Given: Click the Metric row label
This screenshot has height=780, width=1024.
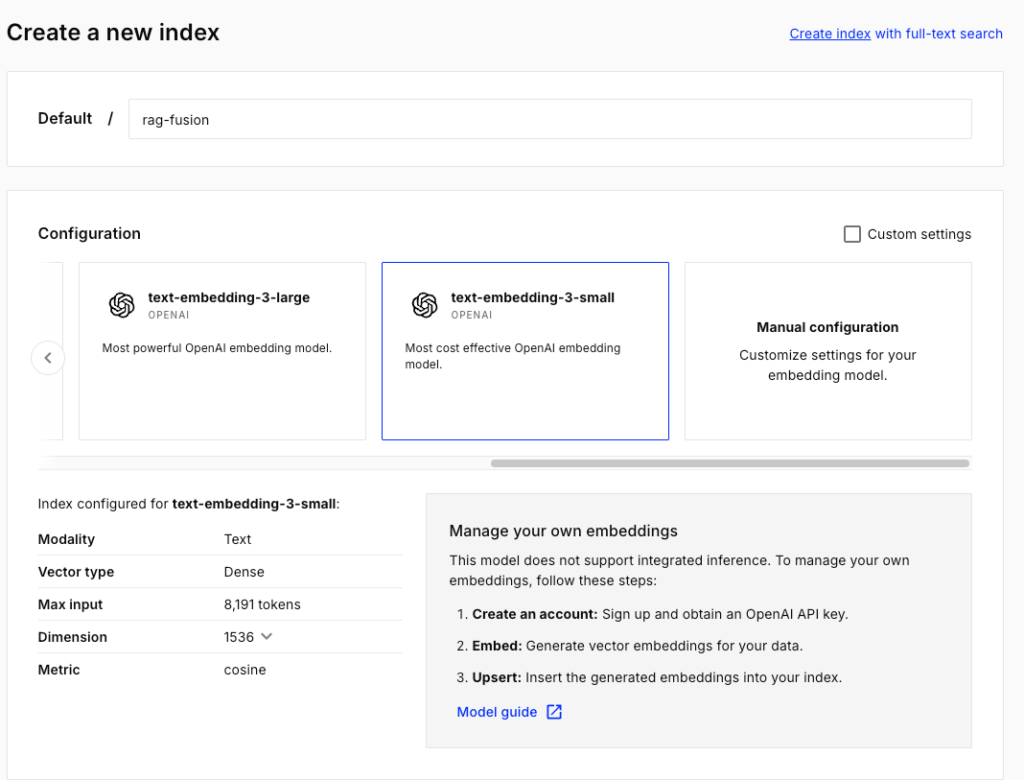Looking at the screenshot, I should pos(59,670).
